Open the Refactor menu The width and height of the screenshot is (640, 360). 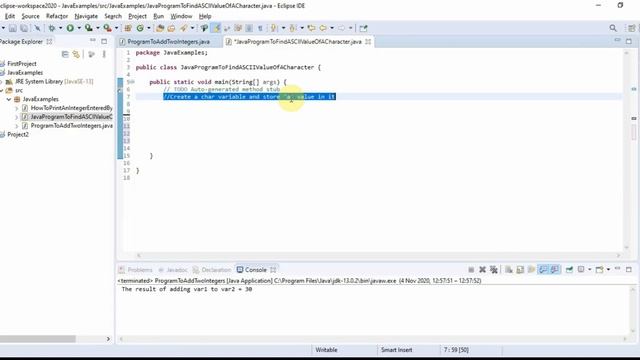point(57,16)
